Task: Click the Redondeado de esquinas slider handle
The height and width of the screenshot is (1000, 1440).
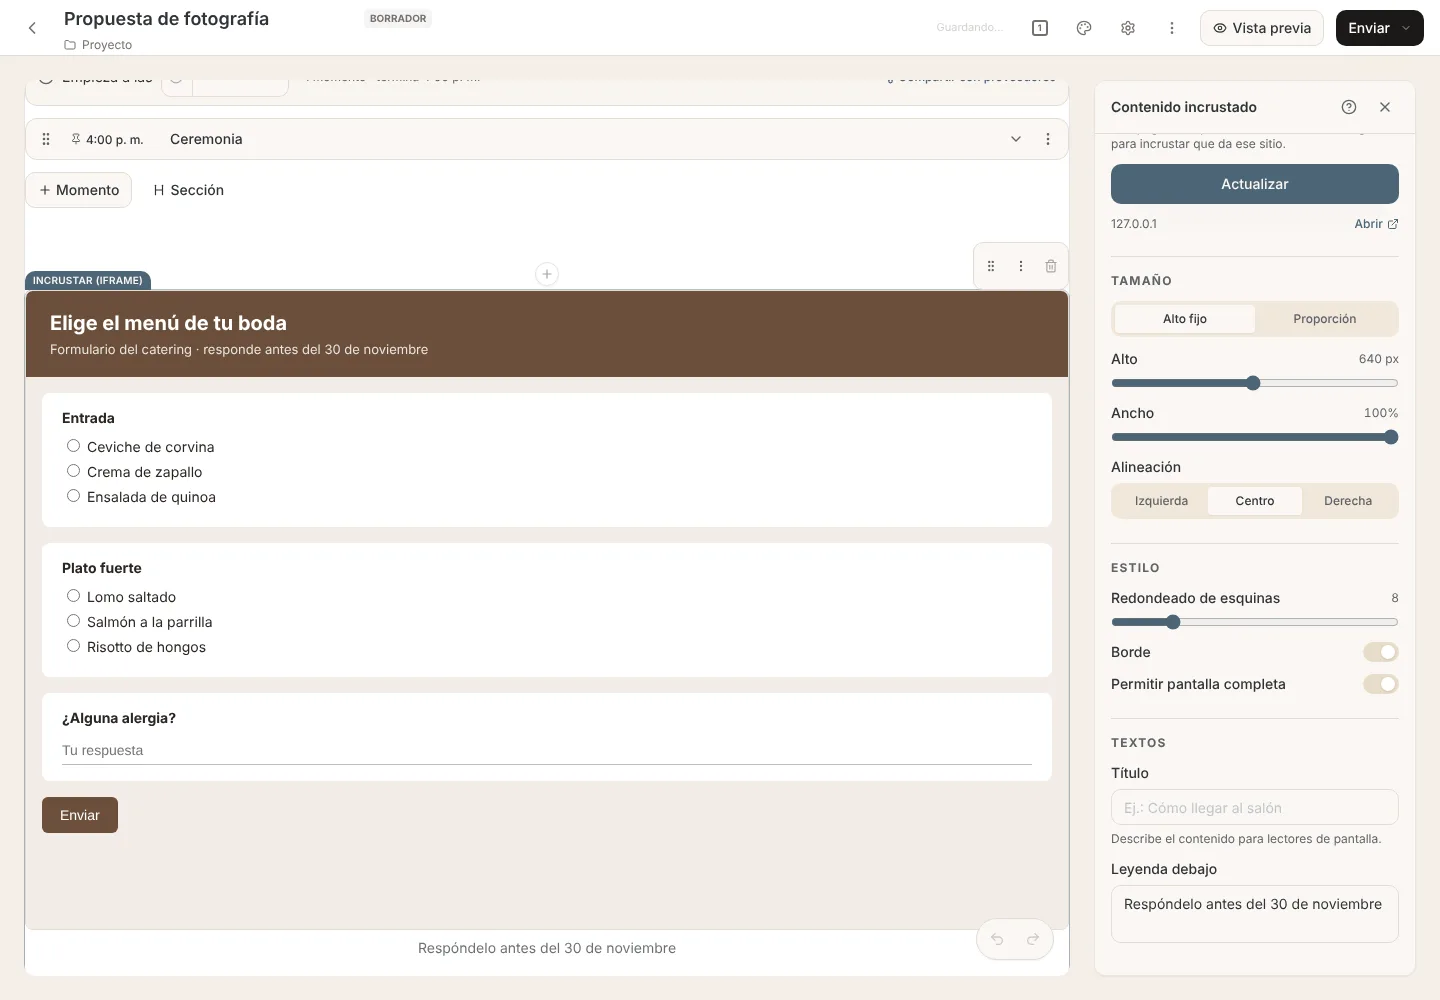Action: (x=1173, y=622)
